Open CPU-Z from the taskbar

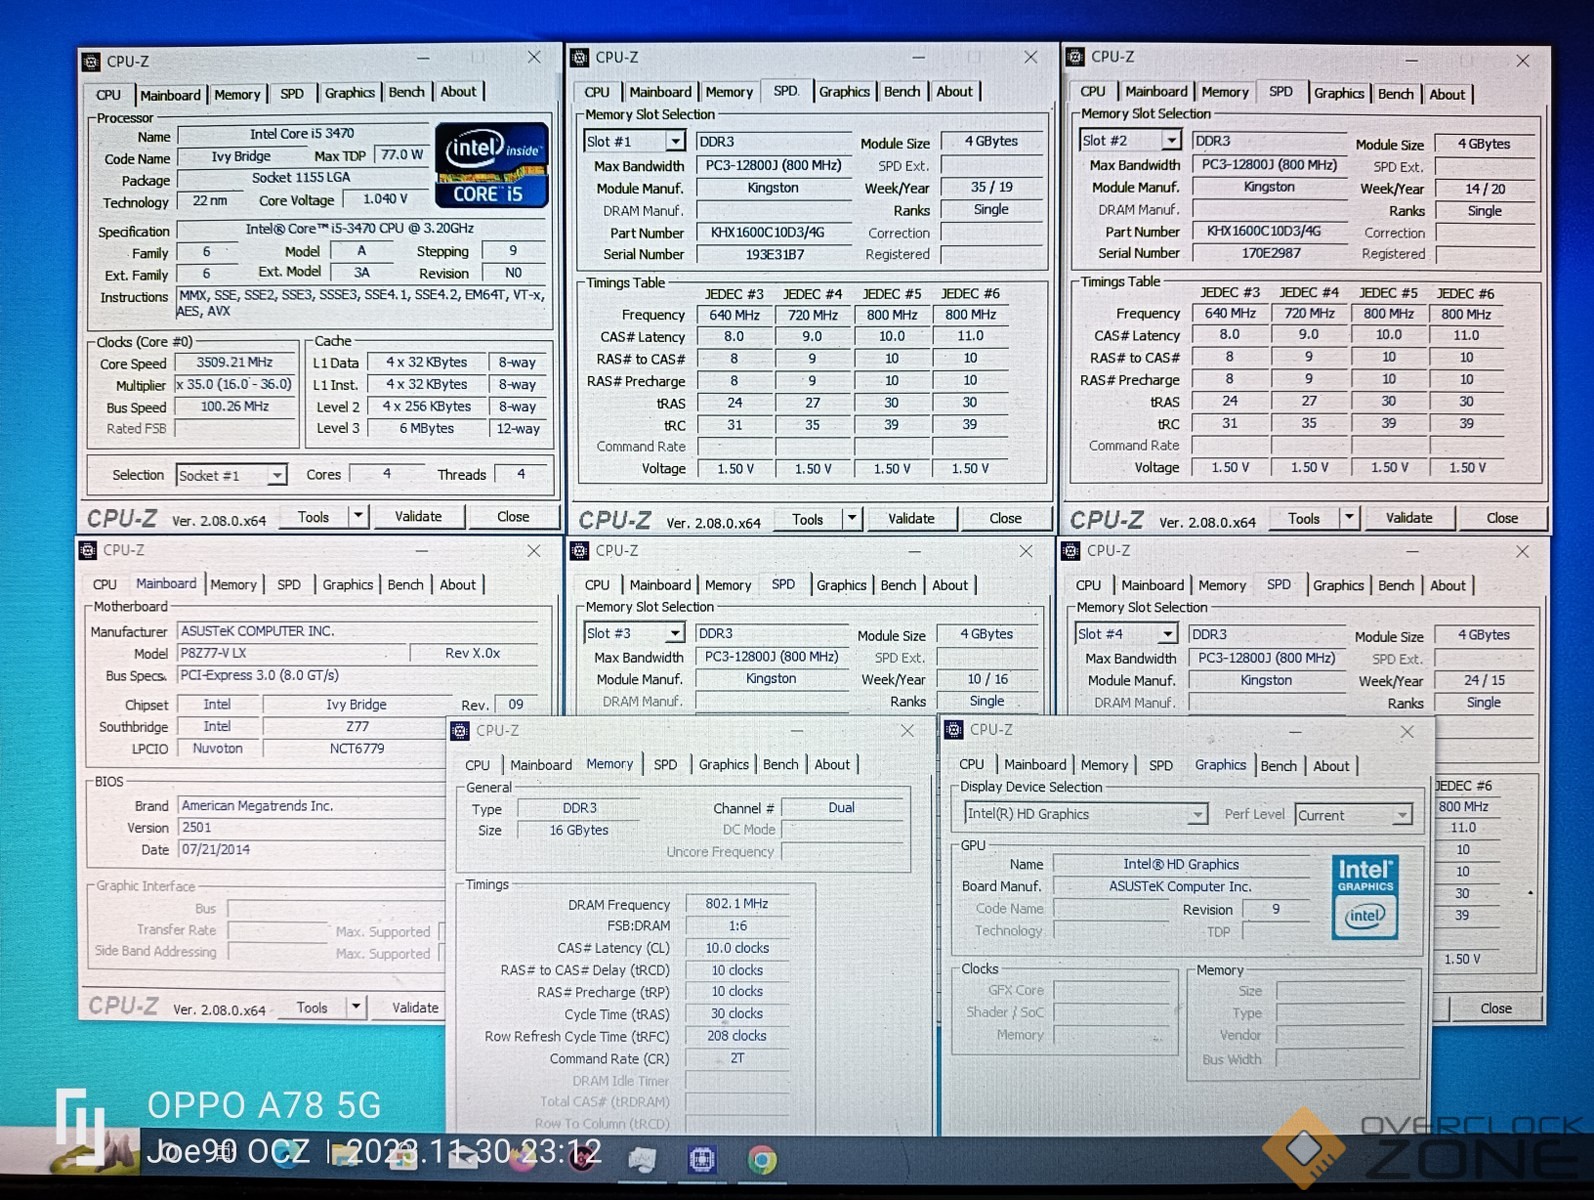(x=702, y=1160)
